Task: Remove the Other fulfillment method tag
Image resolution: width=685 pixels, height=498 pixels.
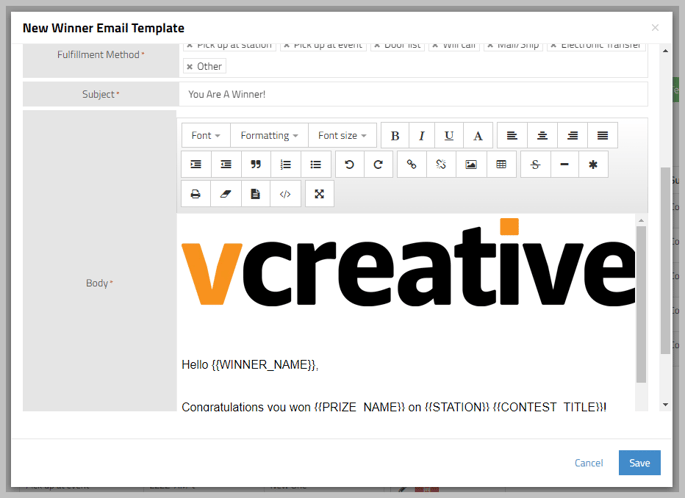Action: (190, 67)
